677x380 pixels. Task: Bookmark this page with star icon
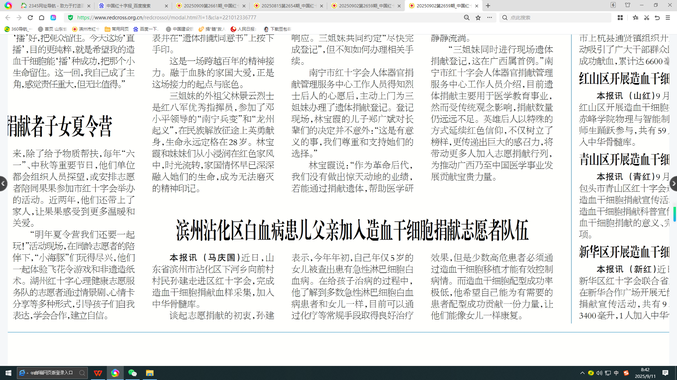click(478, 18)
